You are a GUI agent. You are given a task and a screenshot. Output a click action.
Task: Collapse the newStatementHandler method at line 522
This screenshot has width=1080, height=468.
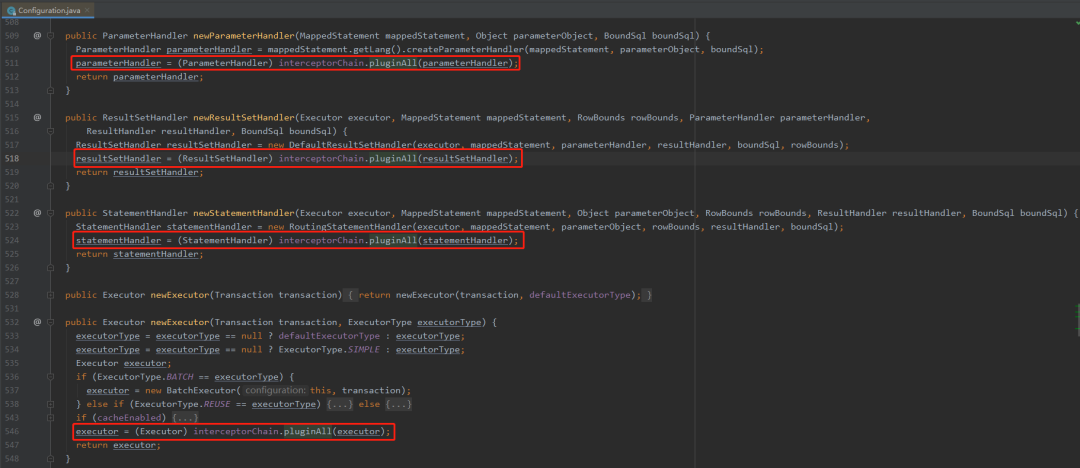(x=51, y=213)
